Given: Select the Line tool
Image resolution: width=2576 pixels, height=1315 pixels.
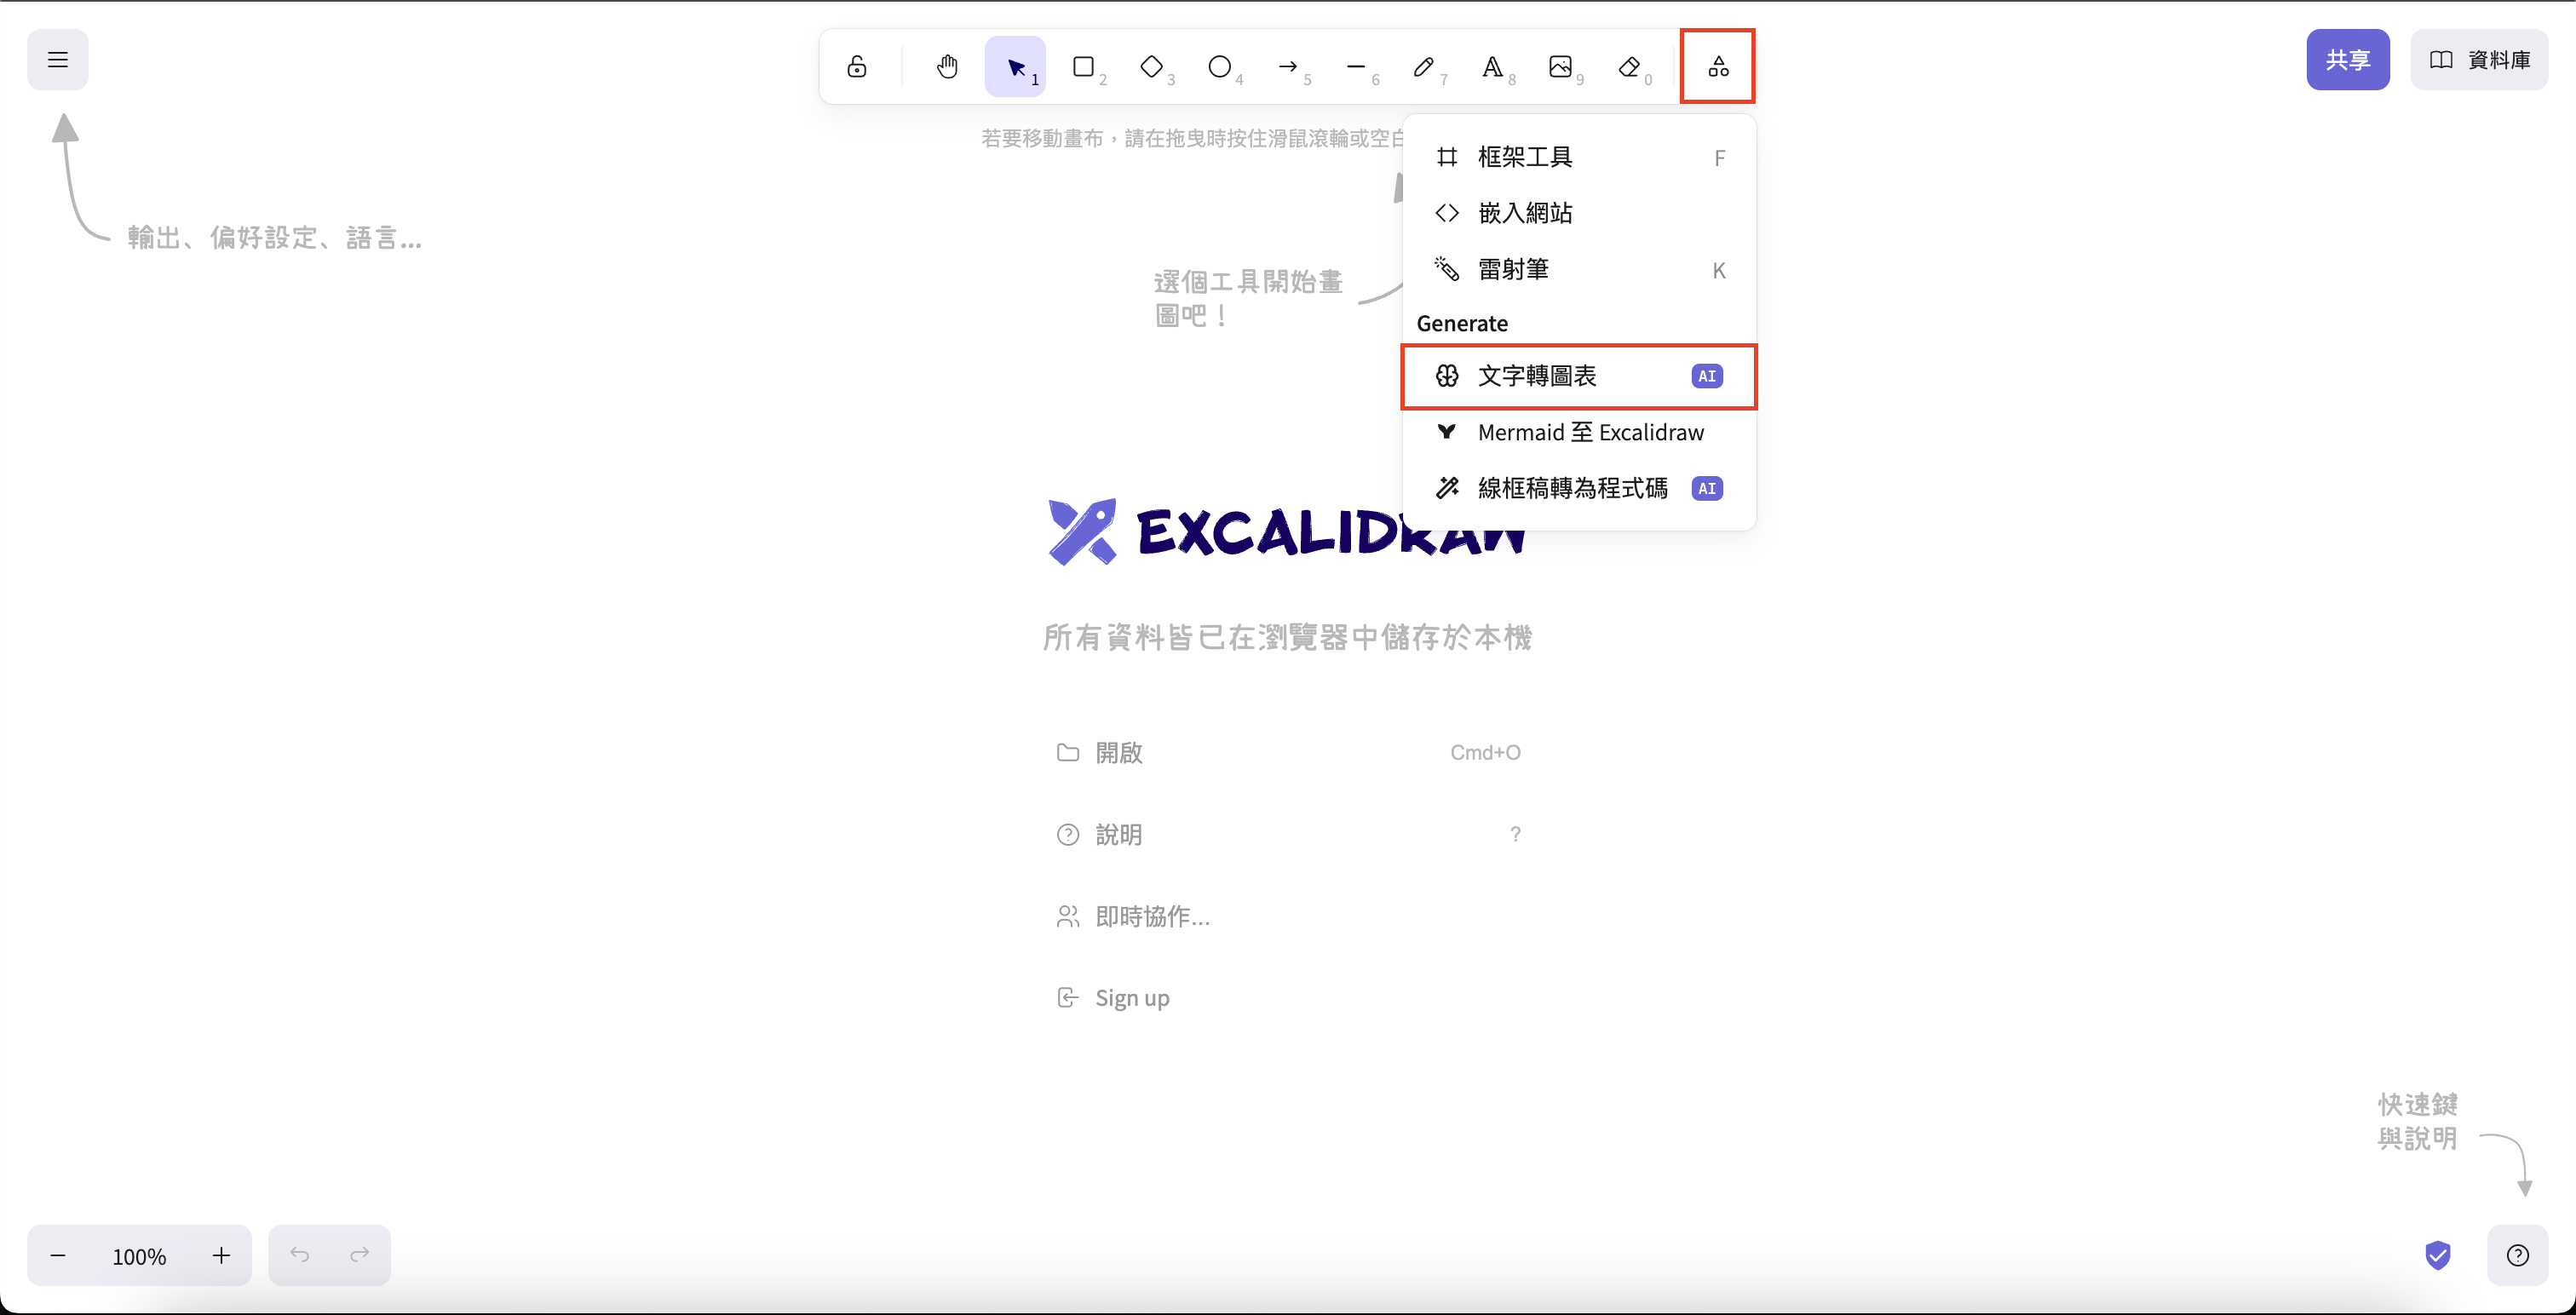Looking at the screenshot, I should pyautogui.click(x=1356, y=67).
